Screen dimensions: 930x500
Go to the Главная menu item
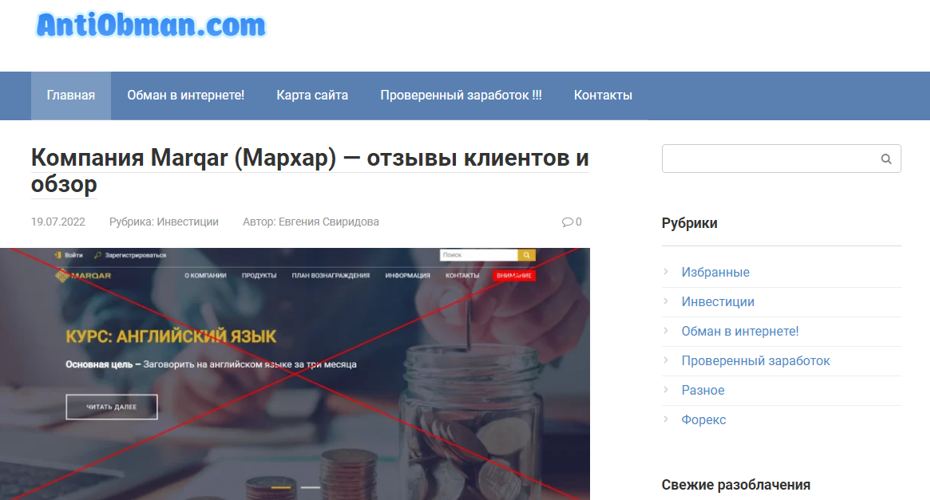(71, 95)
